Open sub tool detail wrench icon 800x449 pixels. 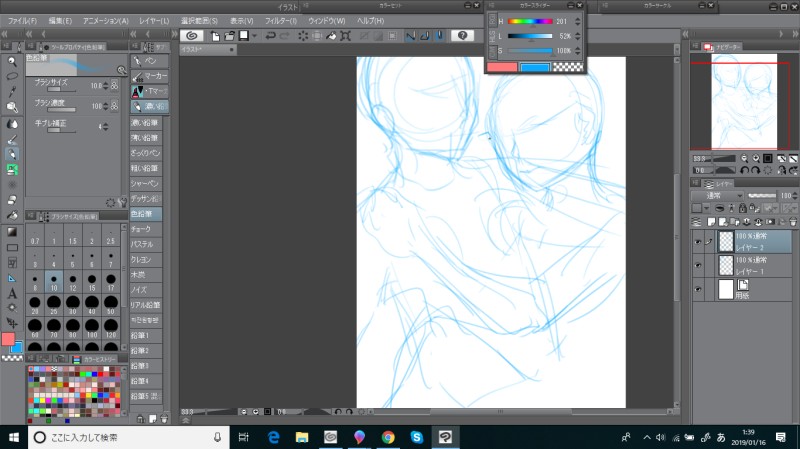(122, 202)
